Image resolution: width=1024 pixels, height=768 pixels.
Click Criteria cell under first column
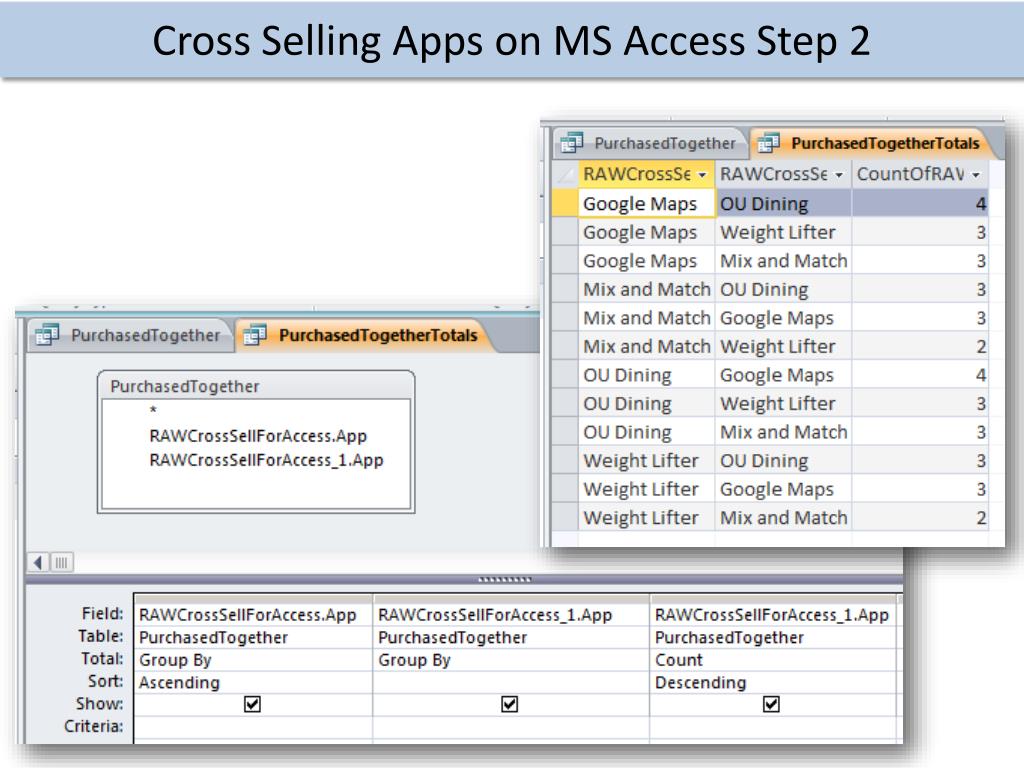tap(253, 726)
